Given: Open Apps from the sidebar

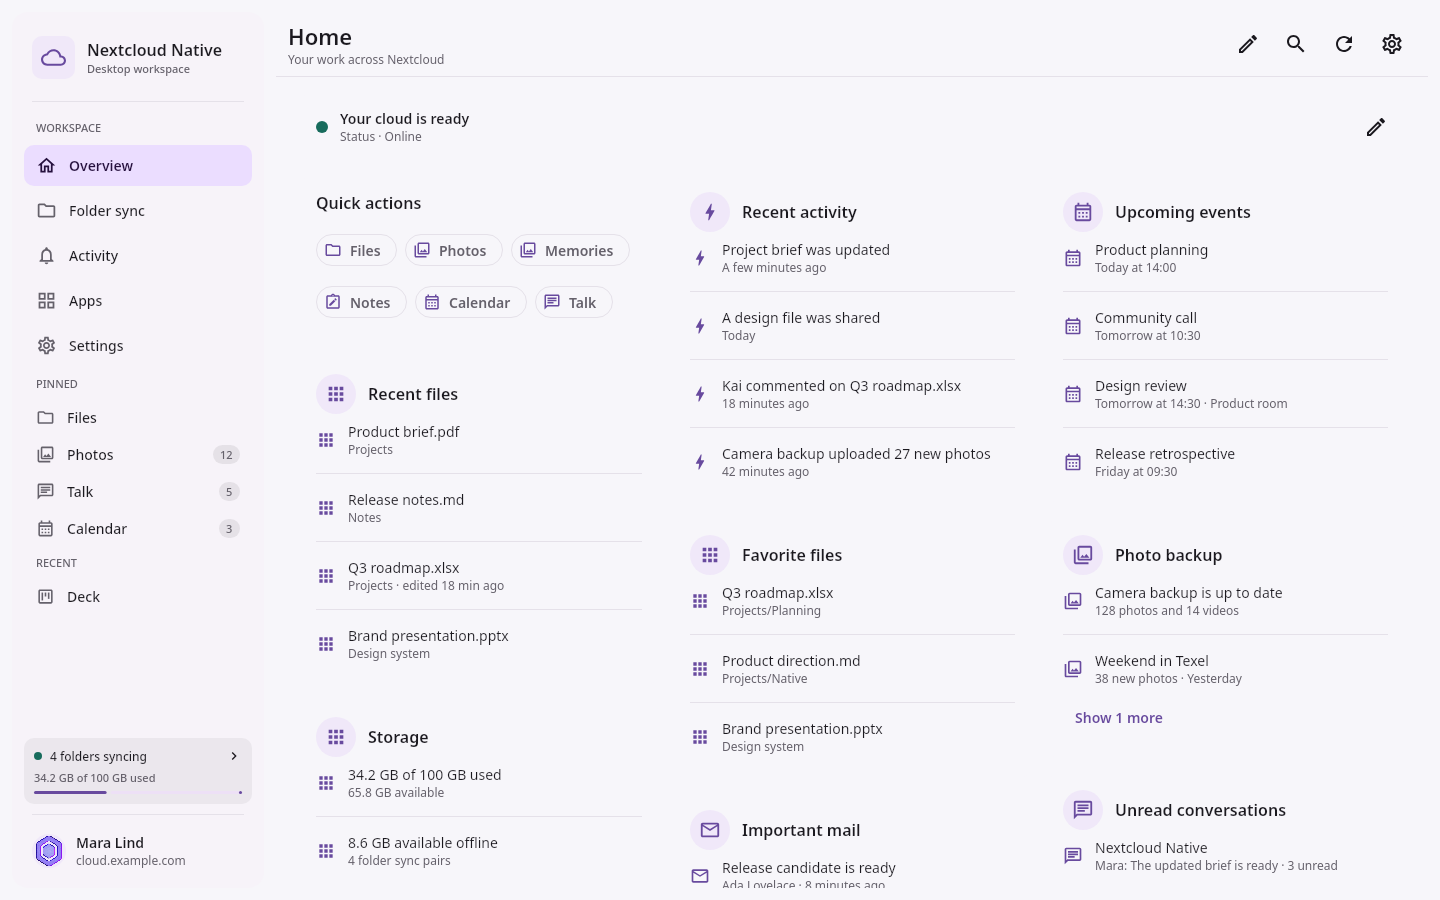Looking at the screenshot, I should 138,301.
